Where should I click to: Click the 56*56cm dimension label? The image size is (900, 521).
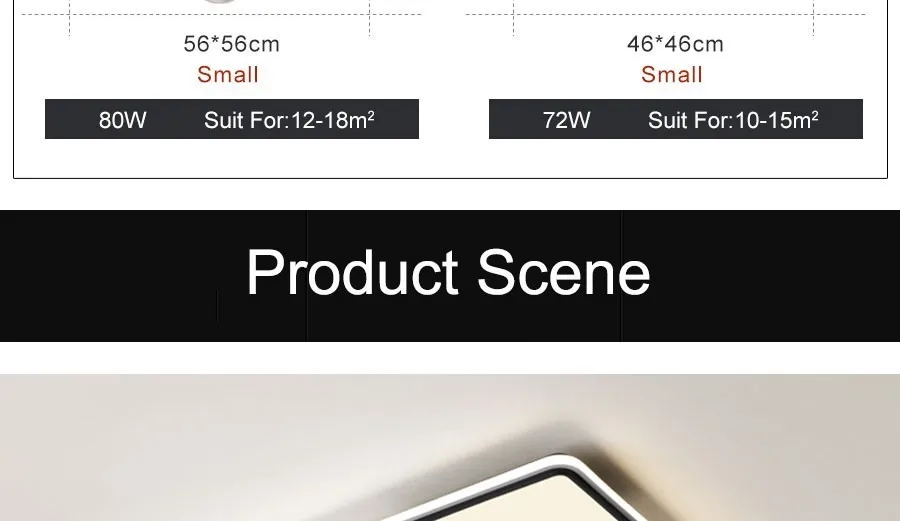[231, 44]
